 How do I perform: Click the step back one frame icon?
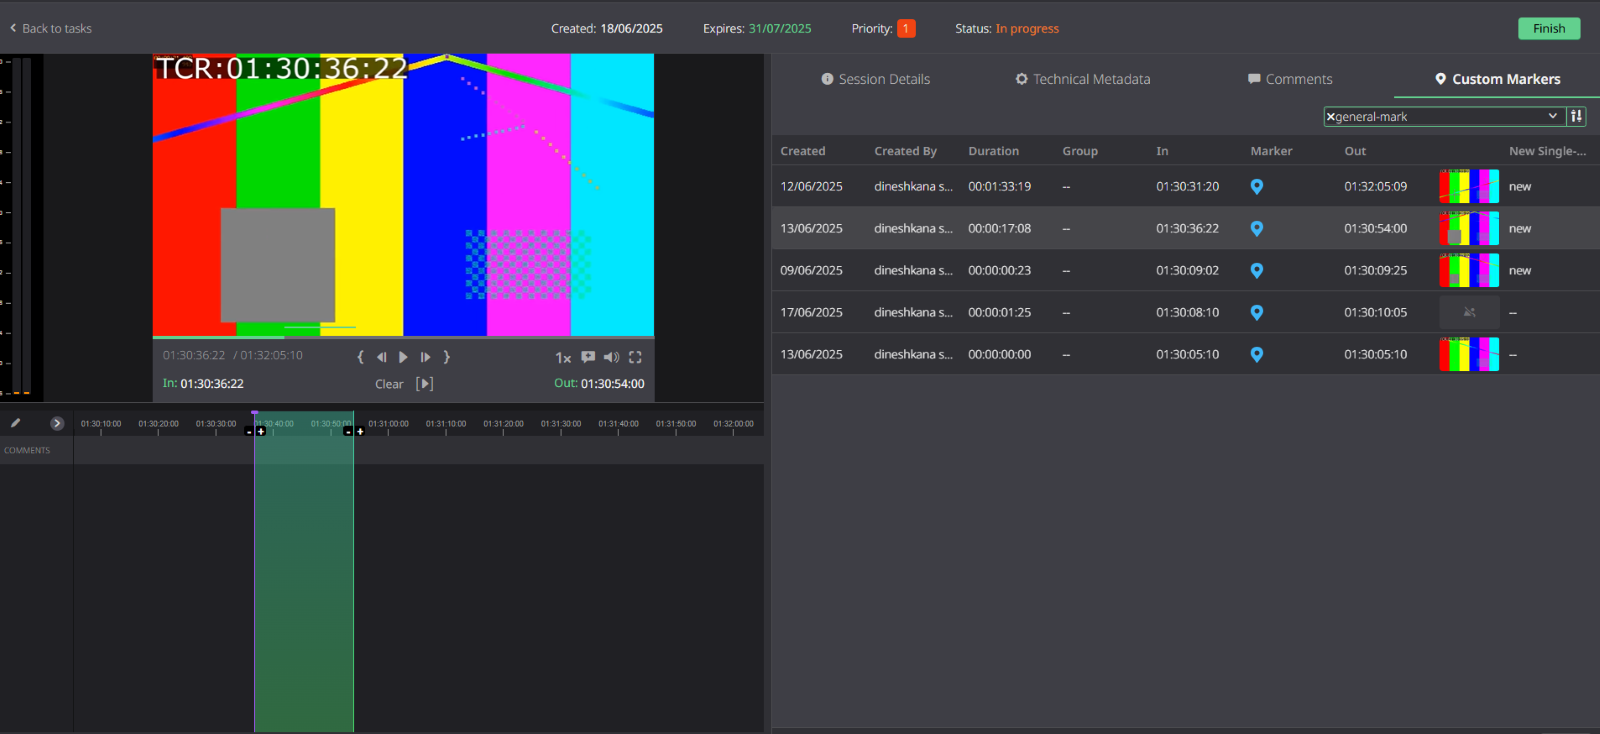[x=381, y=357]
